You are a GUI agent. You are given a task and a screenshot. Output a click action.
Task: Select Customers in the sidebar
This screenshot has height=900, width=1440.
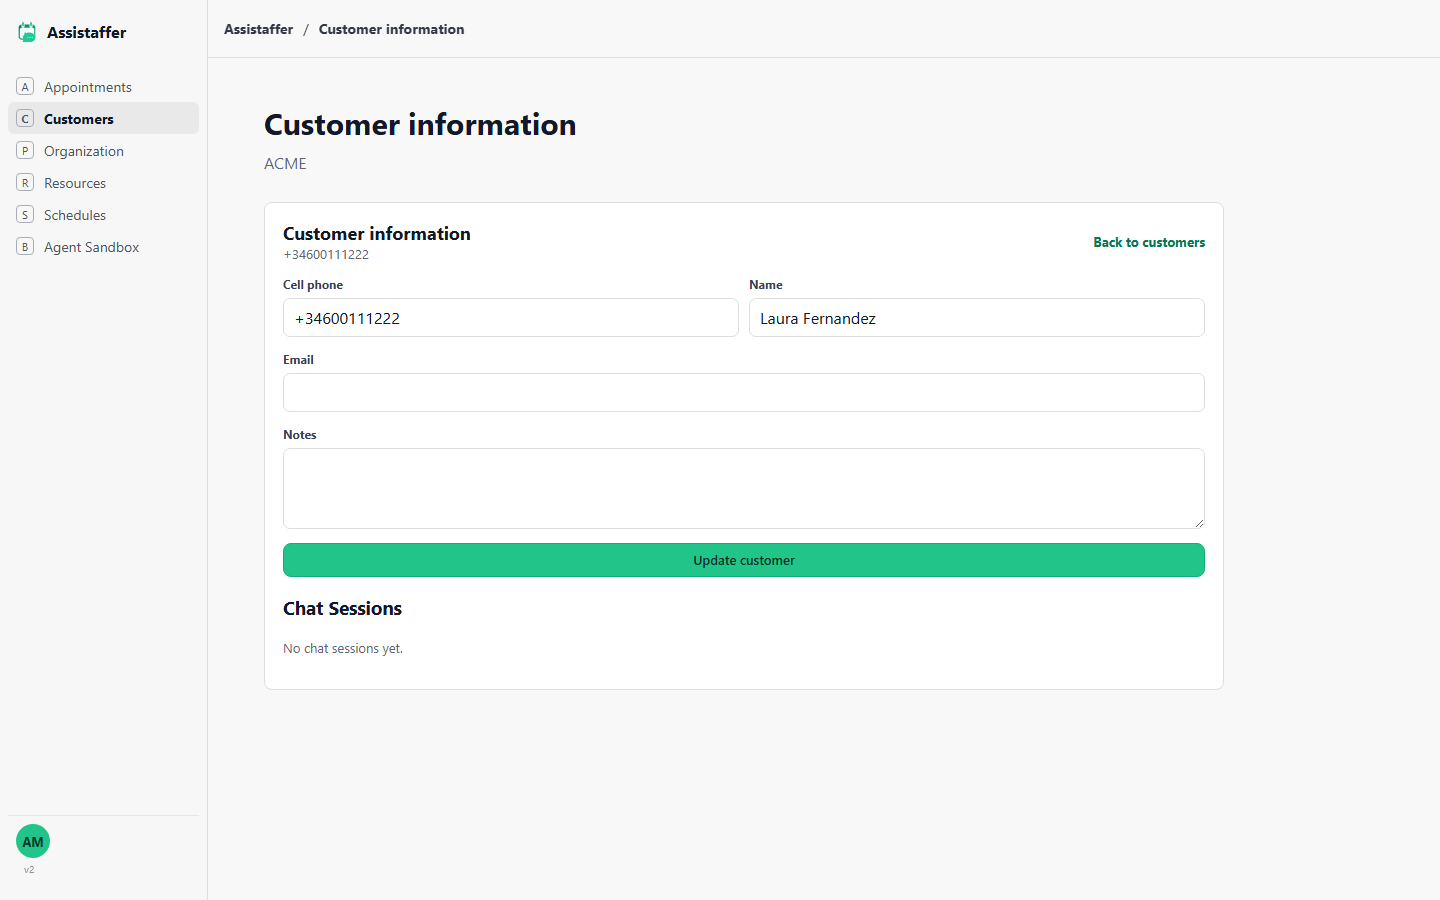point(104,119)
